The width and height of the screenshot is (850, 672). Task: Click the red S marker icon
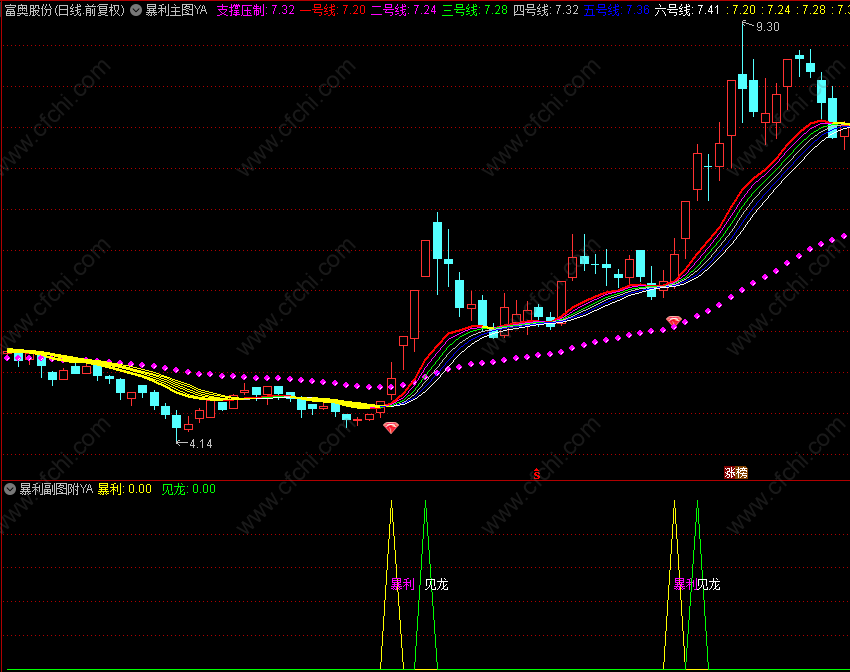[x=537, y=474]
